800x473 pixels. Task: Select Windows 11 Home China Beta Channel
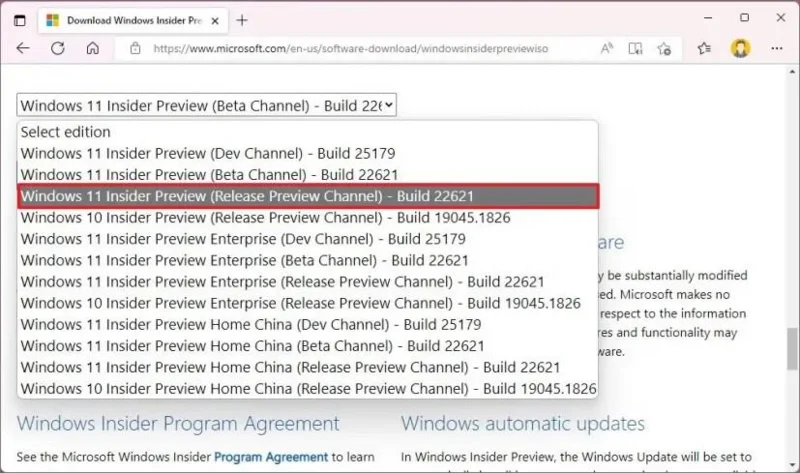pos(307,346)
